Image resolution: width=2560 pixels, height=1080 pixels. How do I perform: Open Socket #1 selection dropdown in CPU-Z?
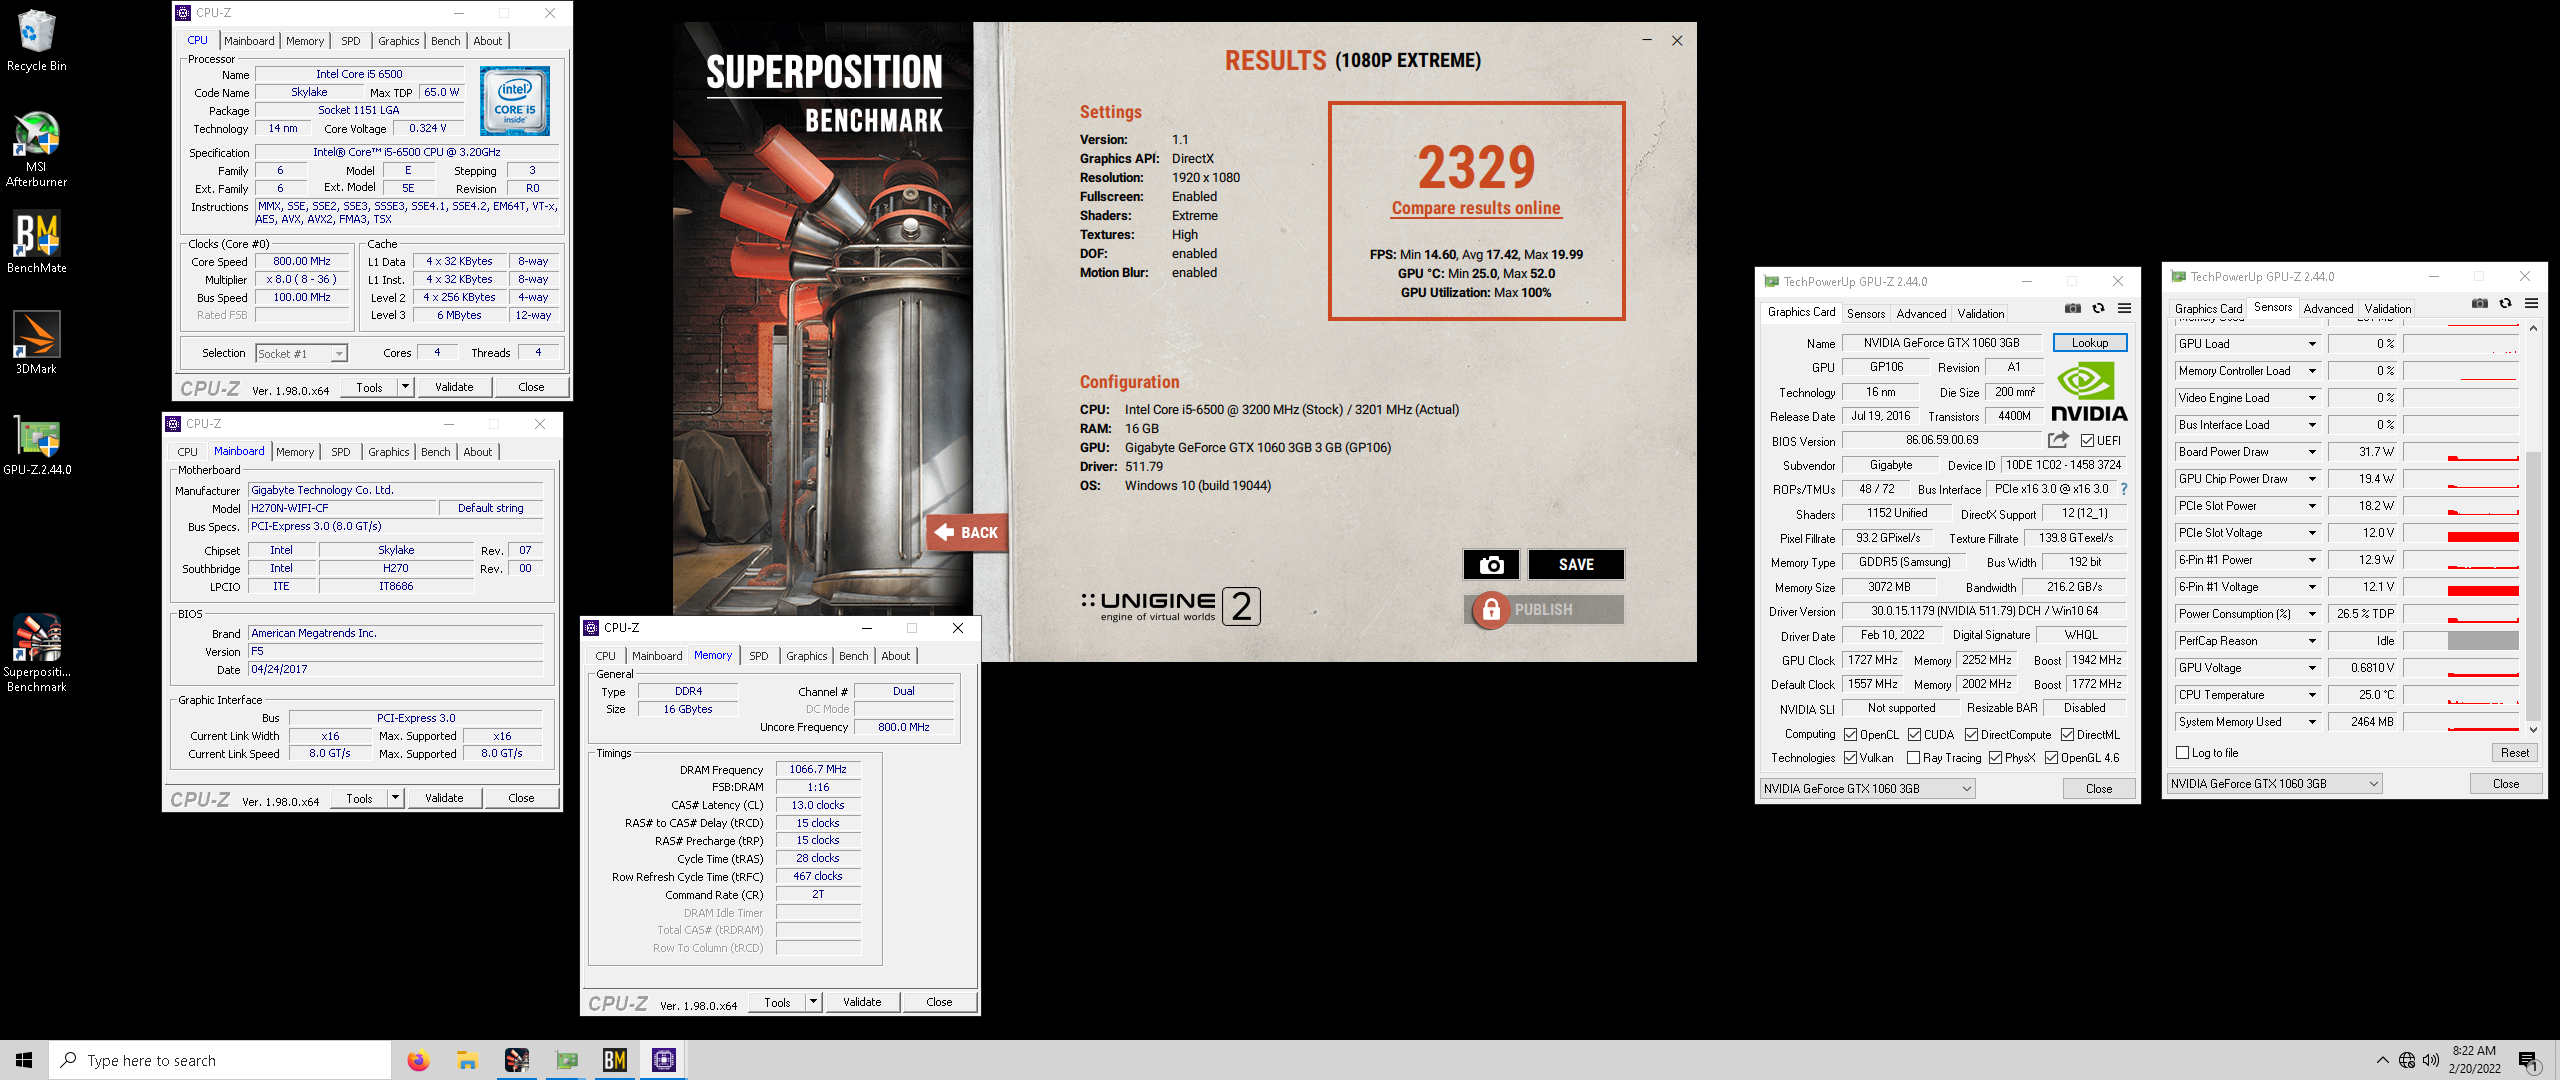click(x=301, y=353)
